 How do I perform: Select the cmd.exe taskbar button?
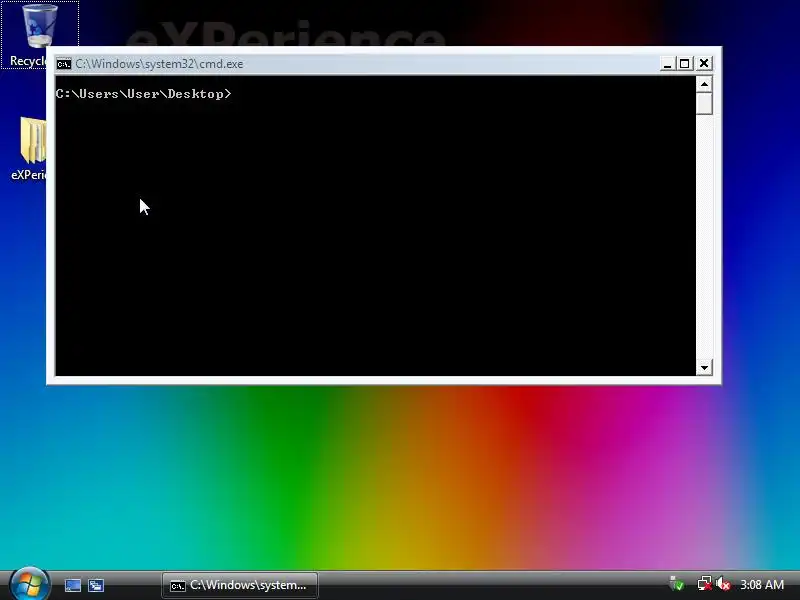click(x=240, y=585)
